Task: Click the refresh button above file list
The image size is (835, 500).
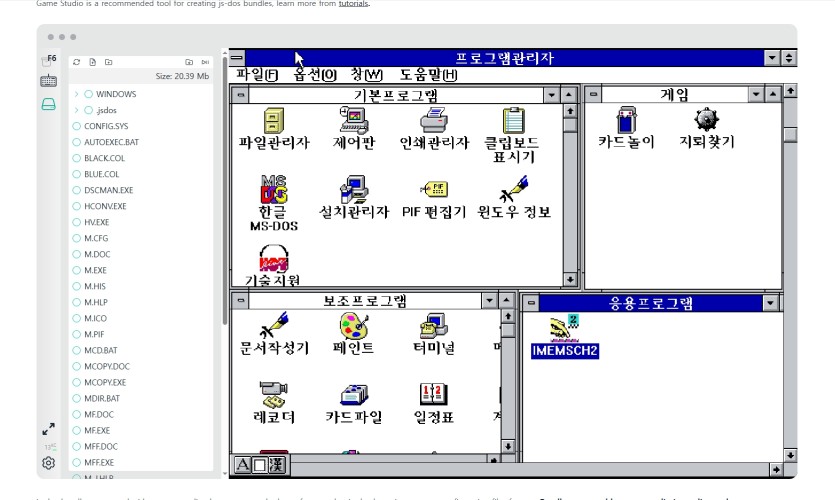Action: click(x=77, y=62)
